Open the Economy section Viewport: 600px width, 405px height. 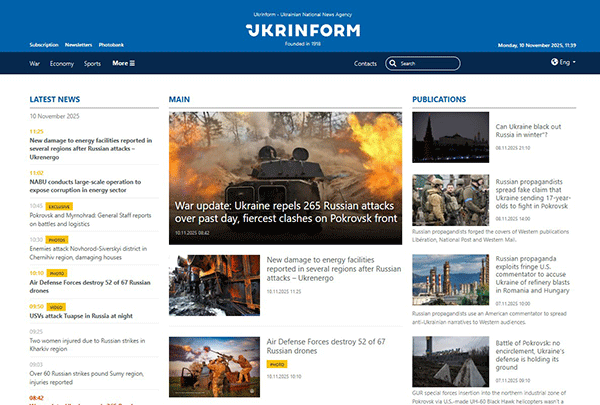pos(62,64)
